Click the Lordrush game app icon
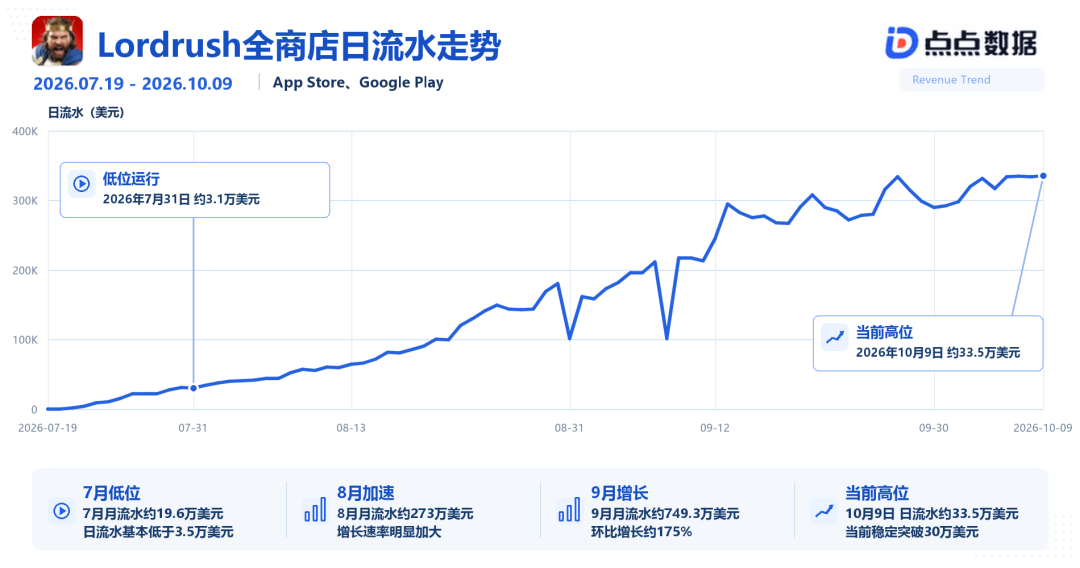Screen dimensions: 1080x568 57,41
